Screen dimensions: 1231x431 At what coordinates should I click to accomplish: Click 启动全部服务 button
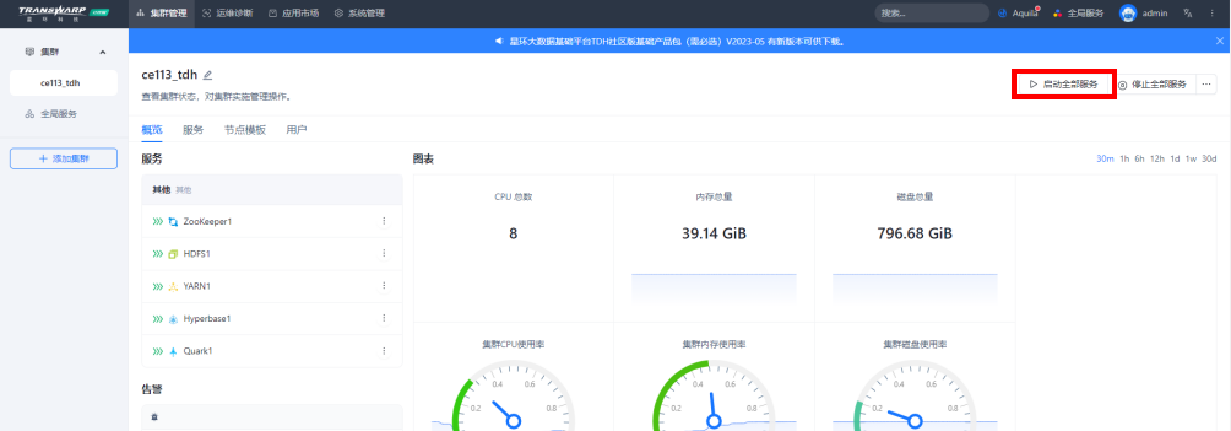pyautogui.click(x=1063, y=84)
